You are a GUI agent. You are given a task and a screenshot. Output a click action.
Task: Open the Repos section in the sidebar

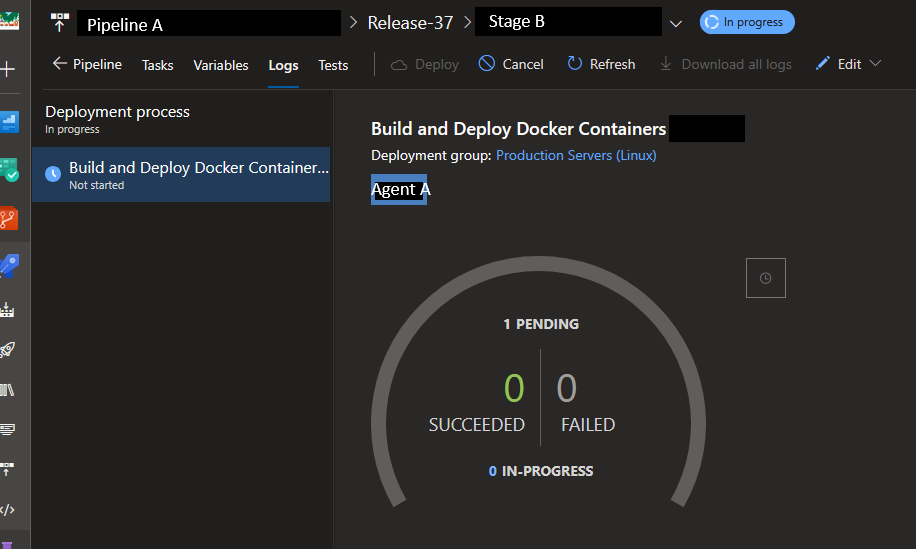click(x=9, y=218)
